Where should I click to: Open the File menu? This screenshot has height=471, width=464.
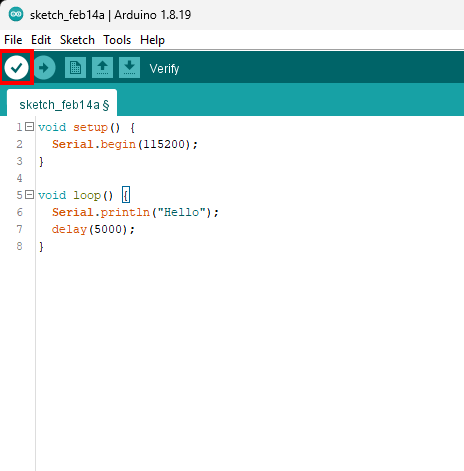point(13,40)
